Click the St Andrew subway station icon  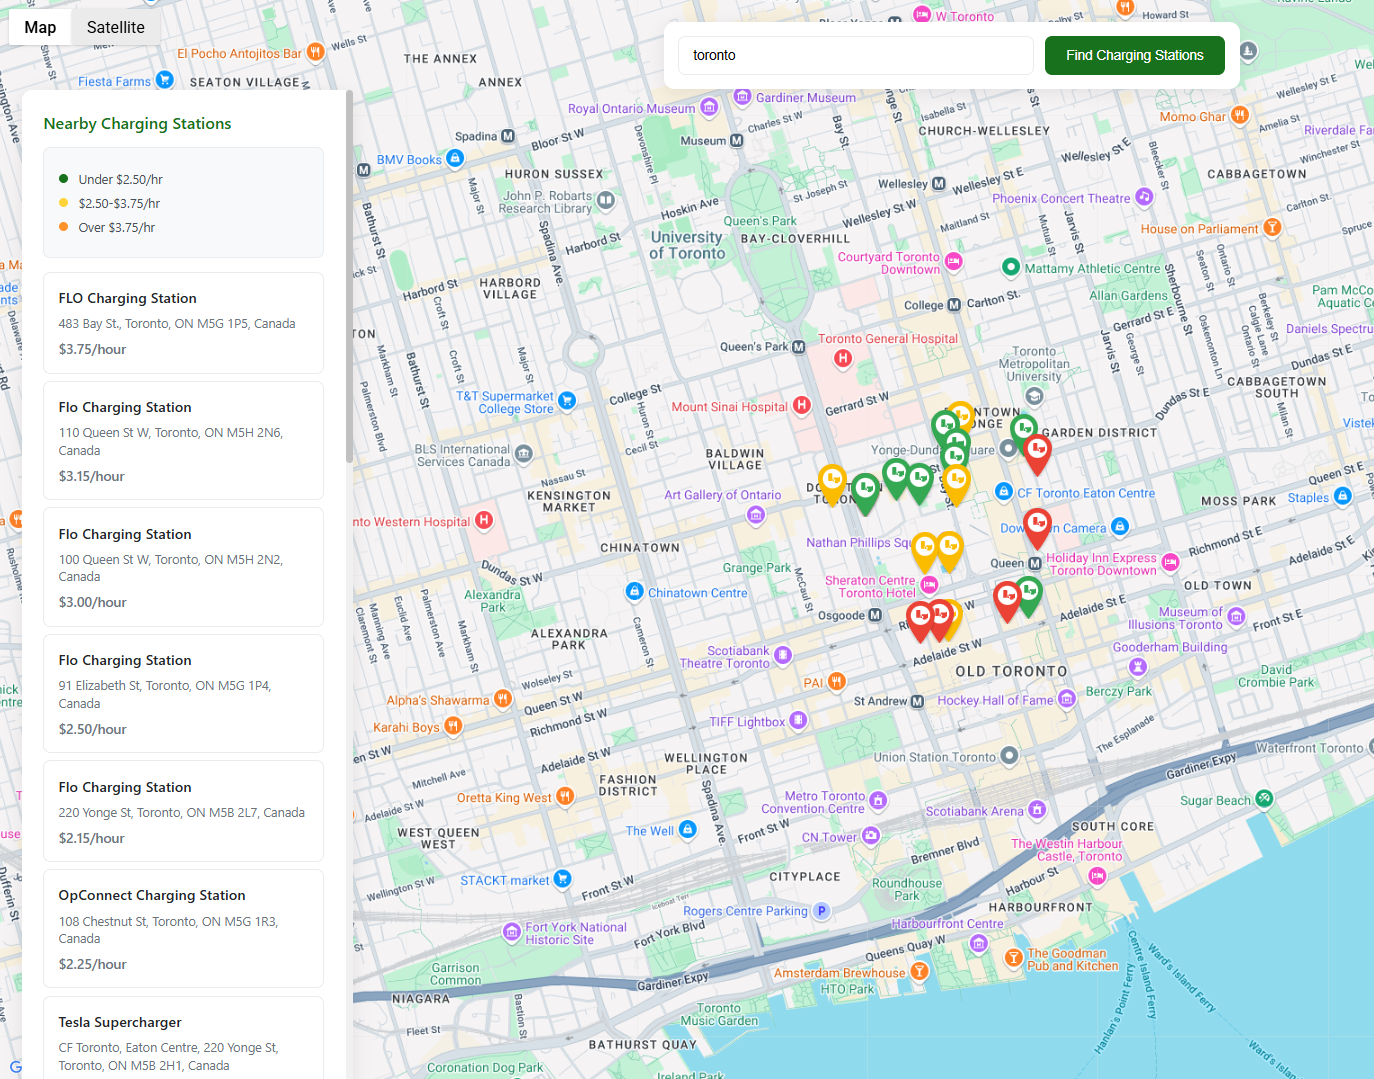pyautogui.click(x=917, y=701)
